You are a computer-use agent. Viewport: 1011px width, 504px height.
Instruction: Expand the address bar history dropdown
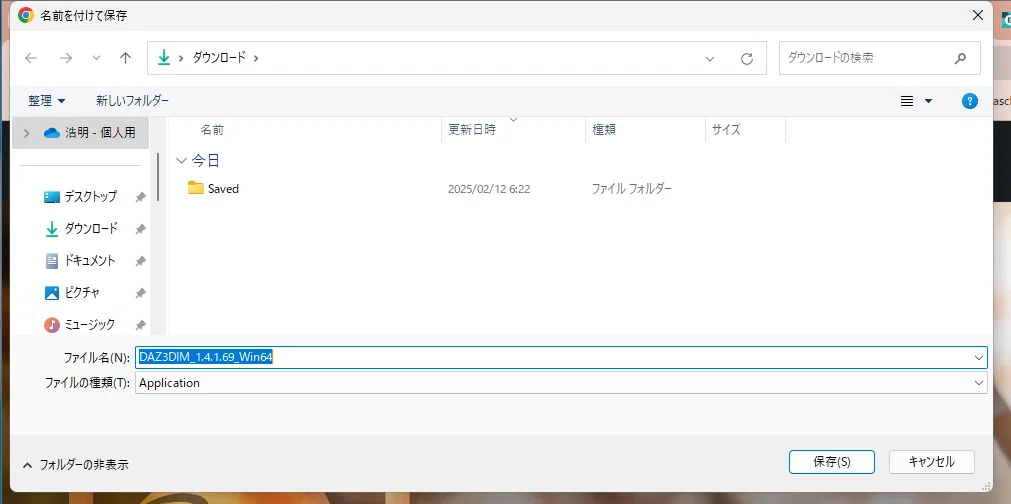pyautogui.click(x=710, y=59)
